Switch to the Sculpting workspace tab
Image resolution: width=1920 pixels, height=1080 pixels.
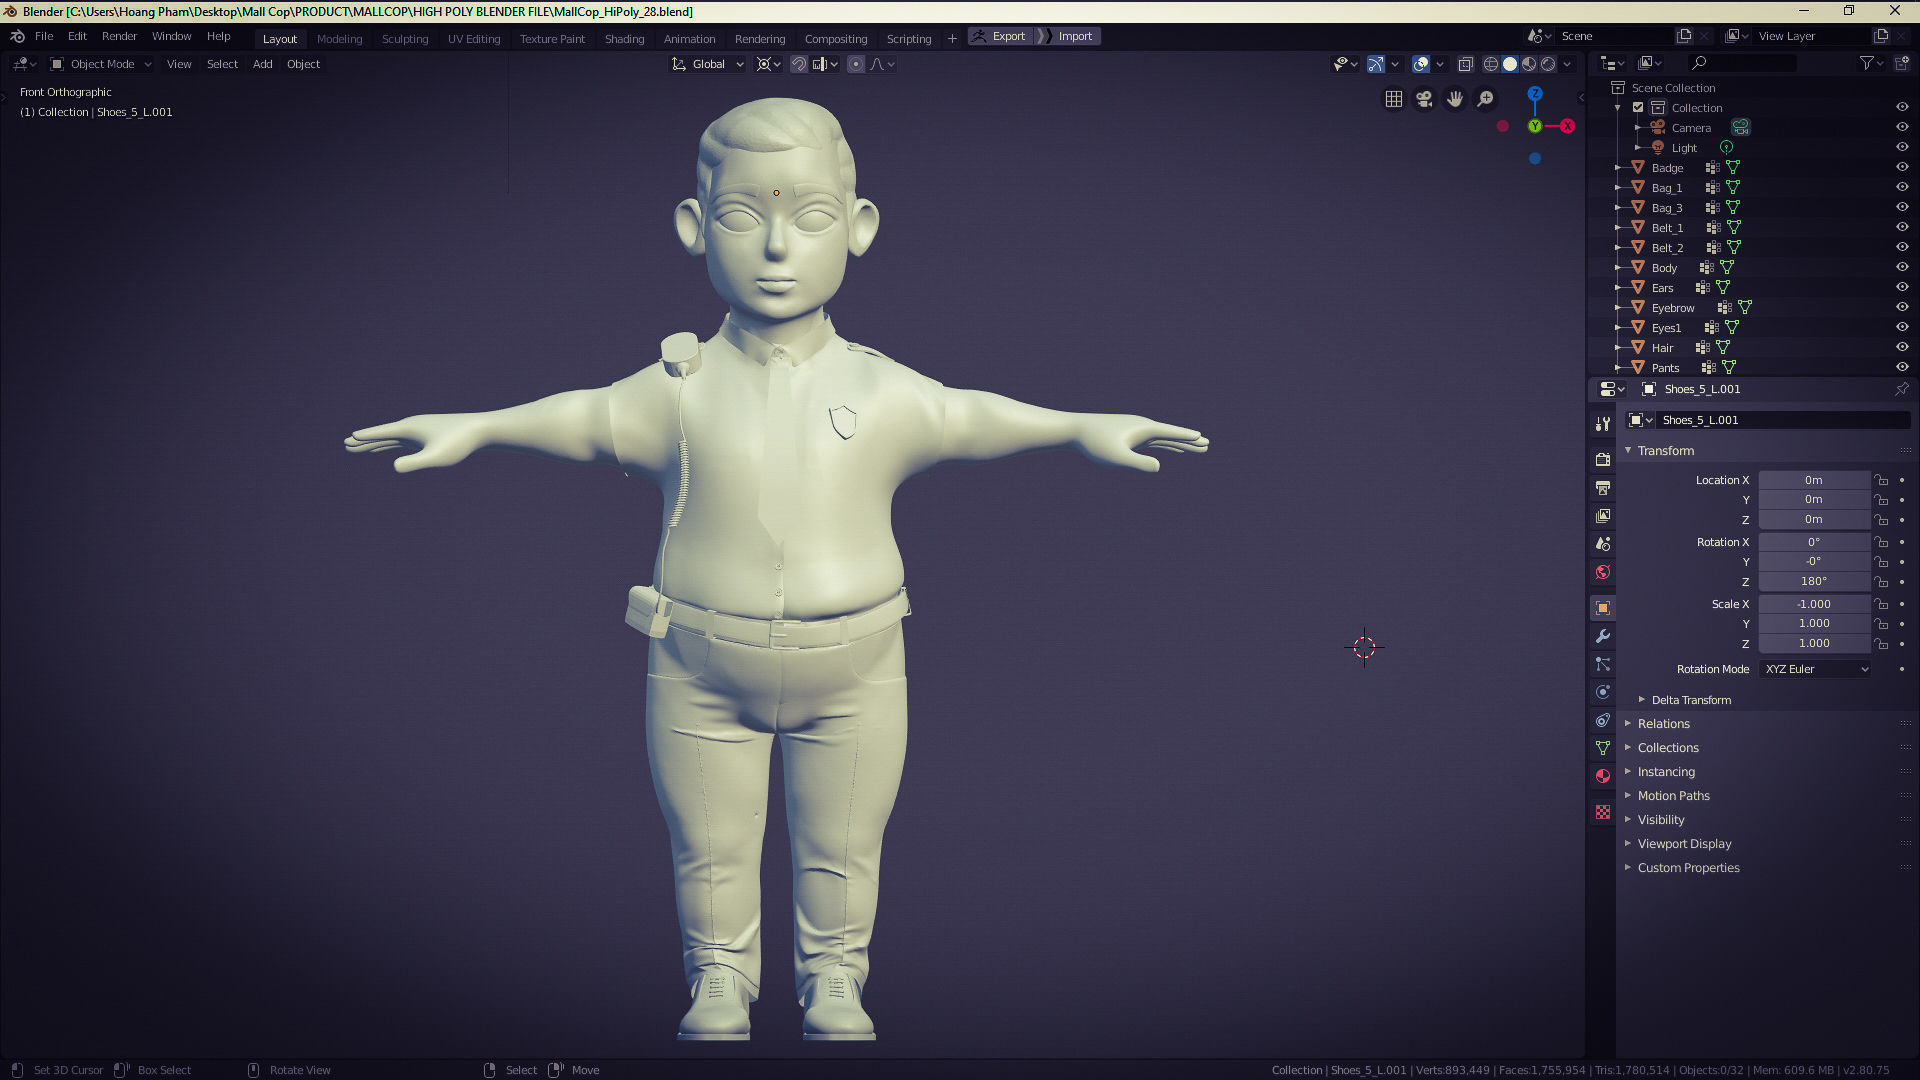[404, 38]
